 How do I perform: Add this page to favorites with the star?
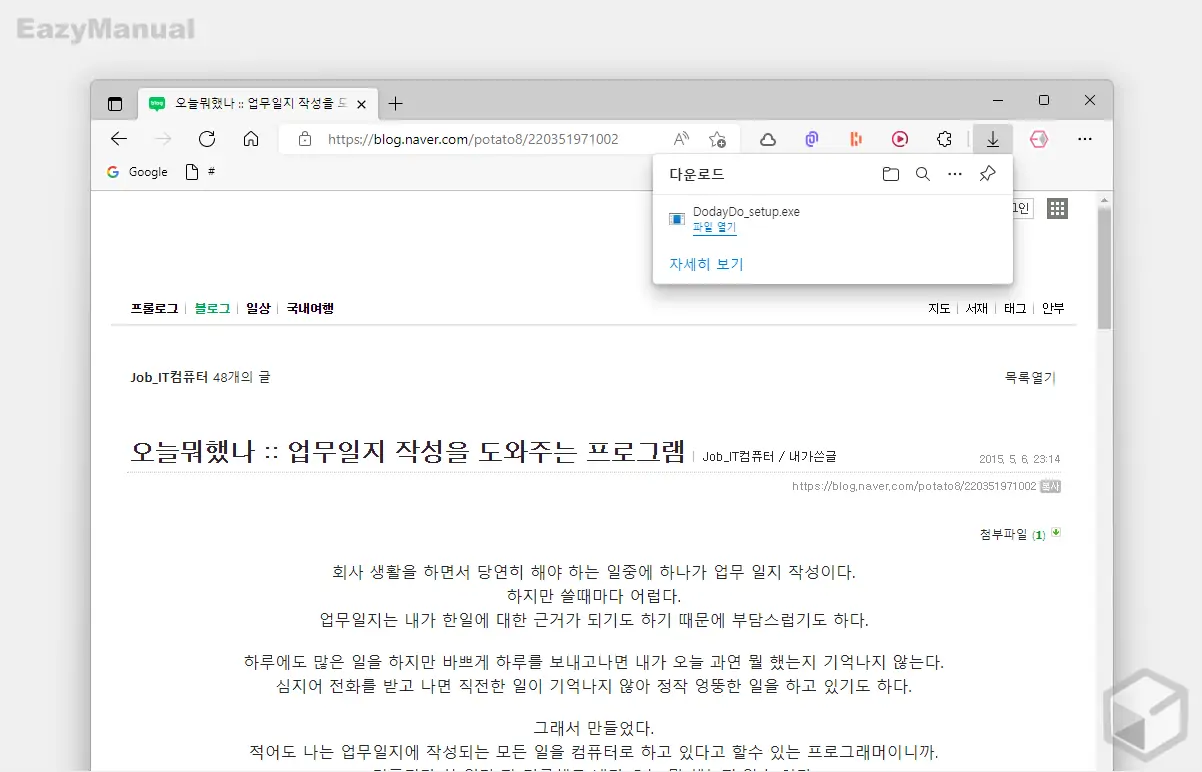pos(718,139)
